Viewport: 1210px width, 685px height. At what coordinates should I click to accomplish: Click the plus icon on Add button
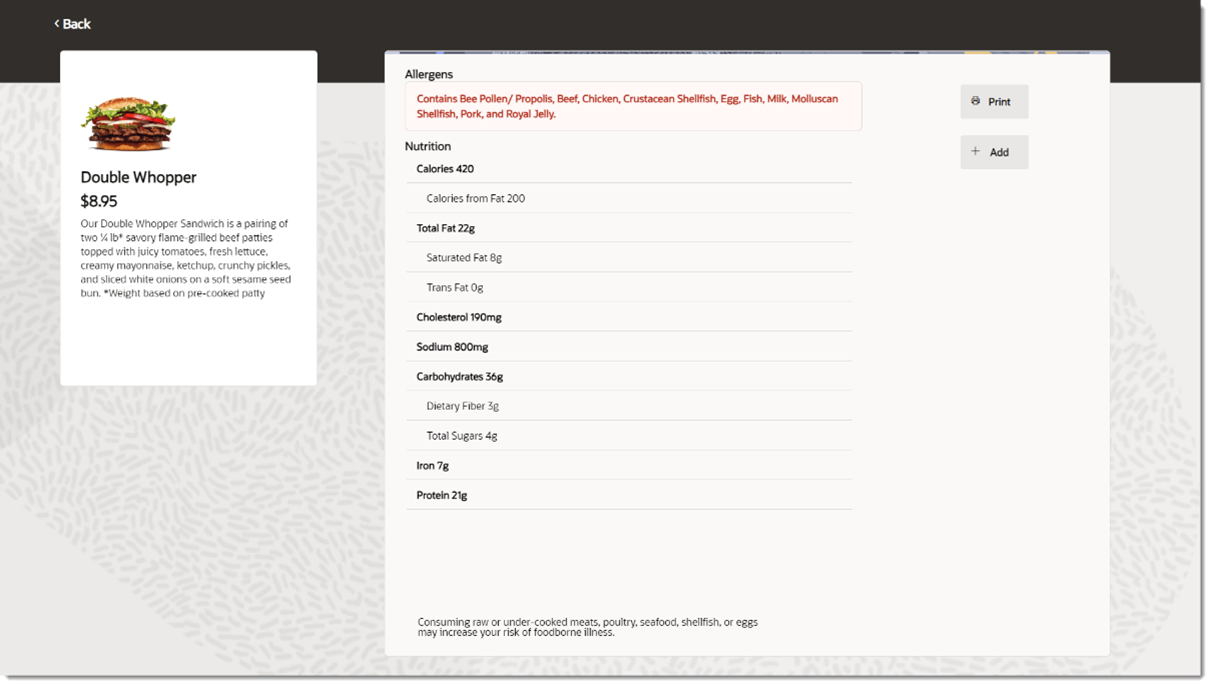click(976, 152)
